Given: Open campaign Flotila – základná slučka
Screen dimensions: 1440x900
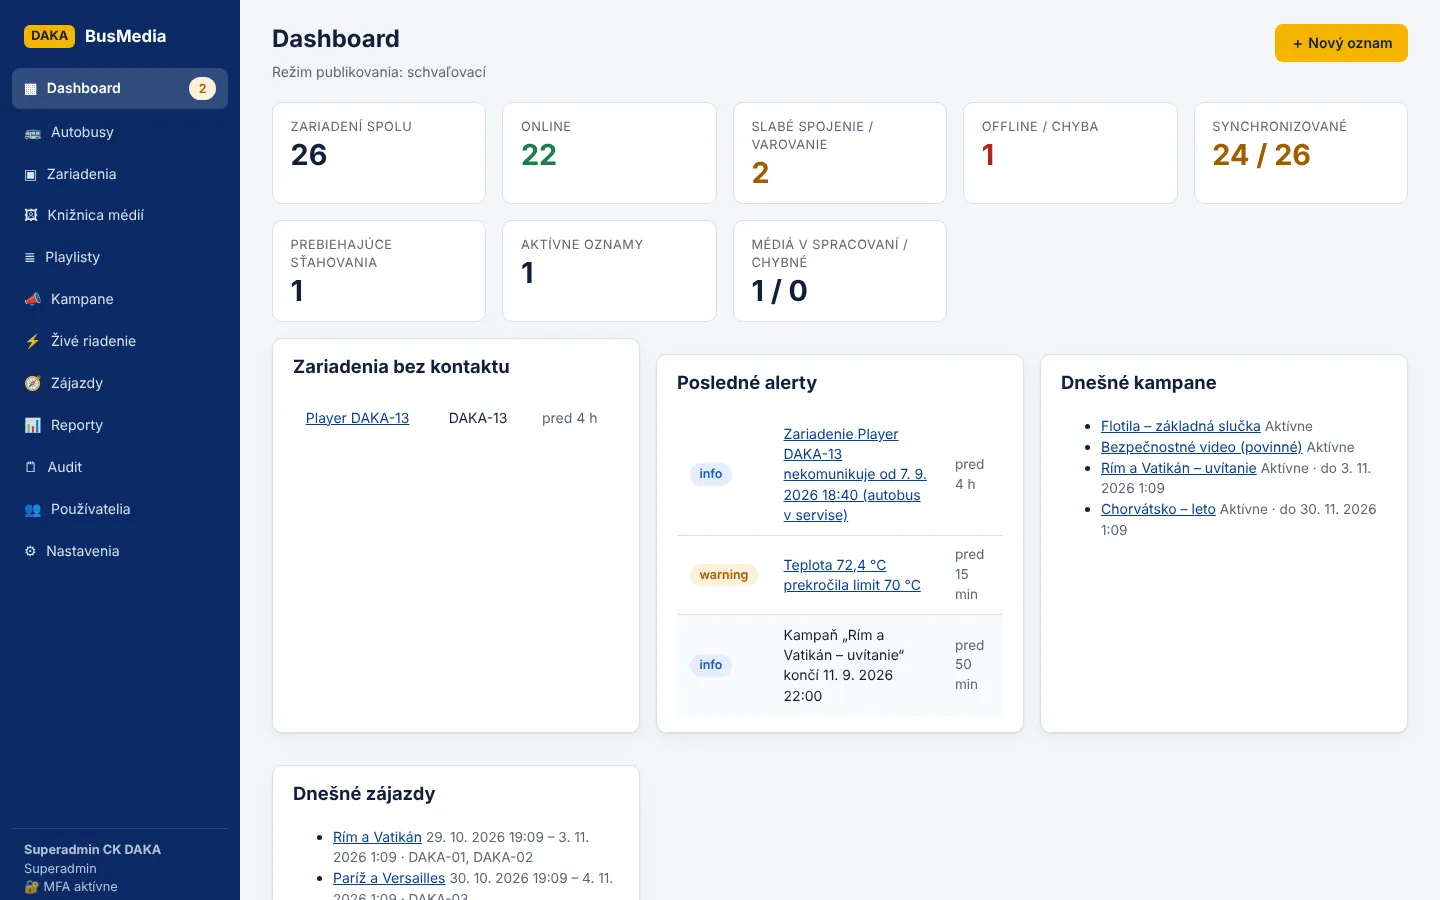Looking at the screenshot, I should [x=1180, y=426].
